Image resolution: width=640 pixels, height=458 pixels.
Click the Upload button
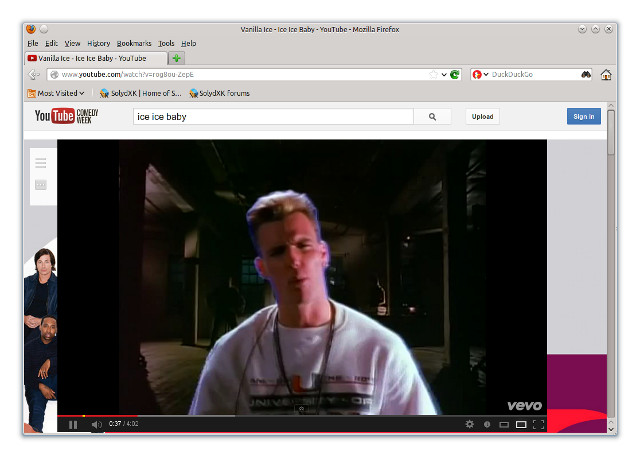(x=482, y=117)
